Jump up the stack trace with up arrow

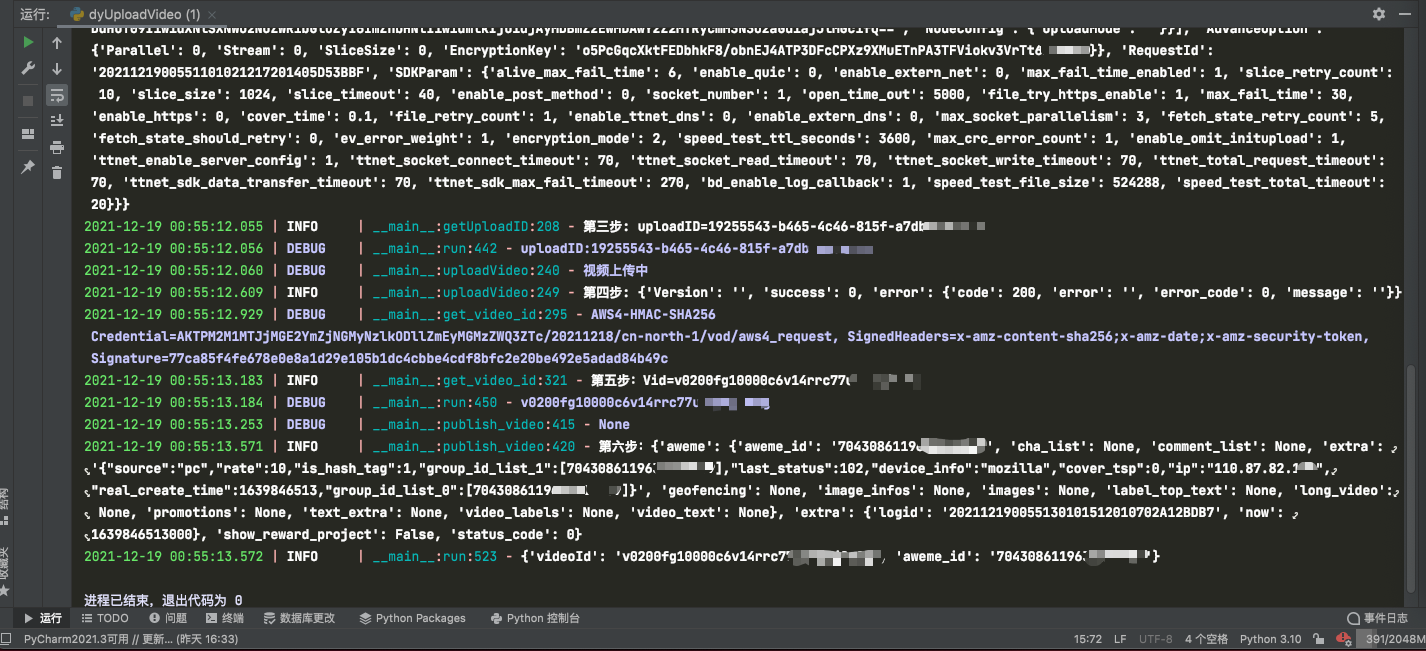click(57, 43)
